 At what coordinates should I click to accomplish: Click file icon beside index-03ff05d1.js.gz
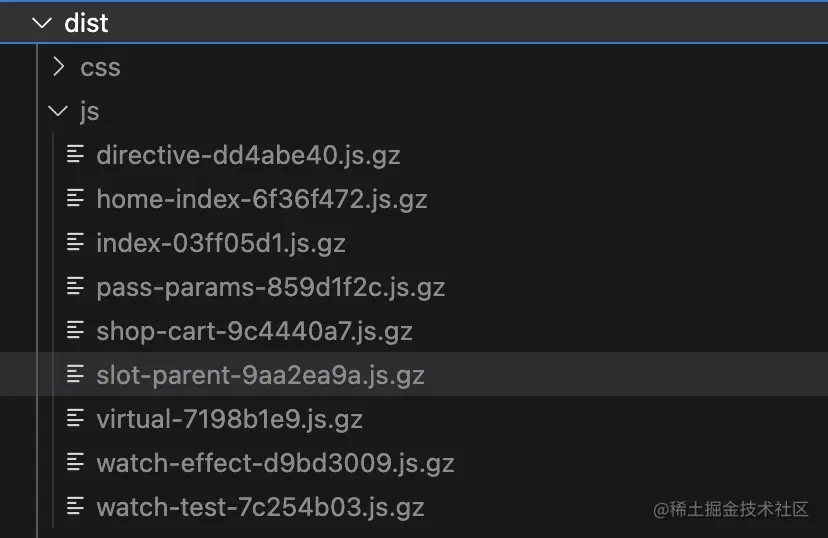click(75, 242)
